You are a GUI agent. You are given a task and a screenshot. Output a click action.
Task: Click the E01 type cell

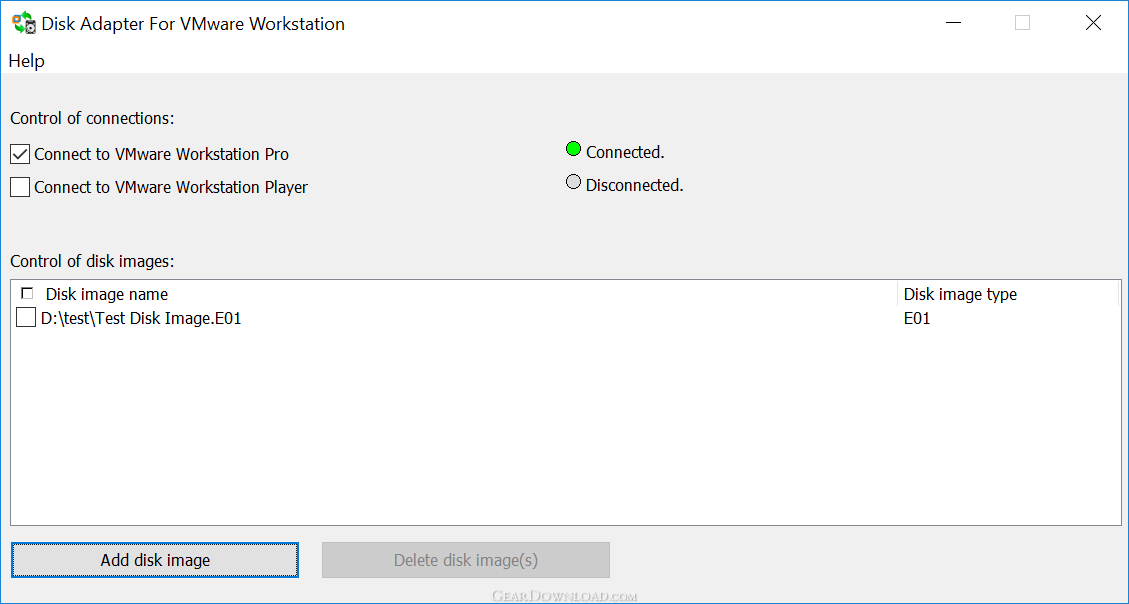[917, 318]
